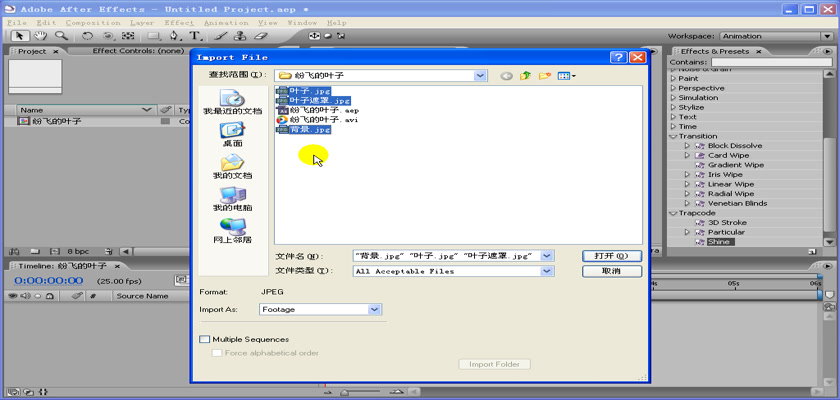Click the 取消 cancel button
The height and width of the screenshot is (400, 840).
tap(611, 271)
